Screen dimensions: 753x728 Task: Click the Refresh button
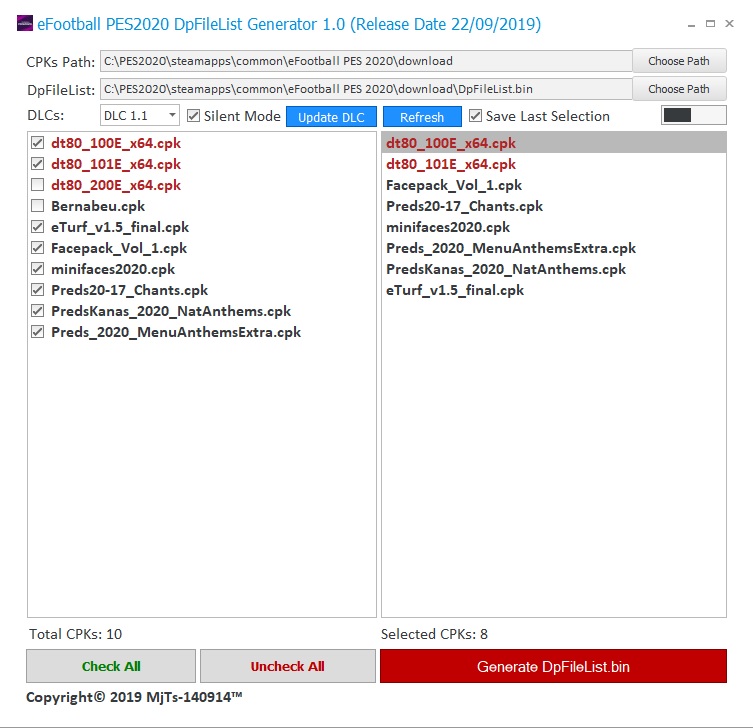tap(422, 117)
